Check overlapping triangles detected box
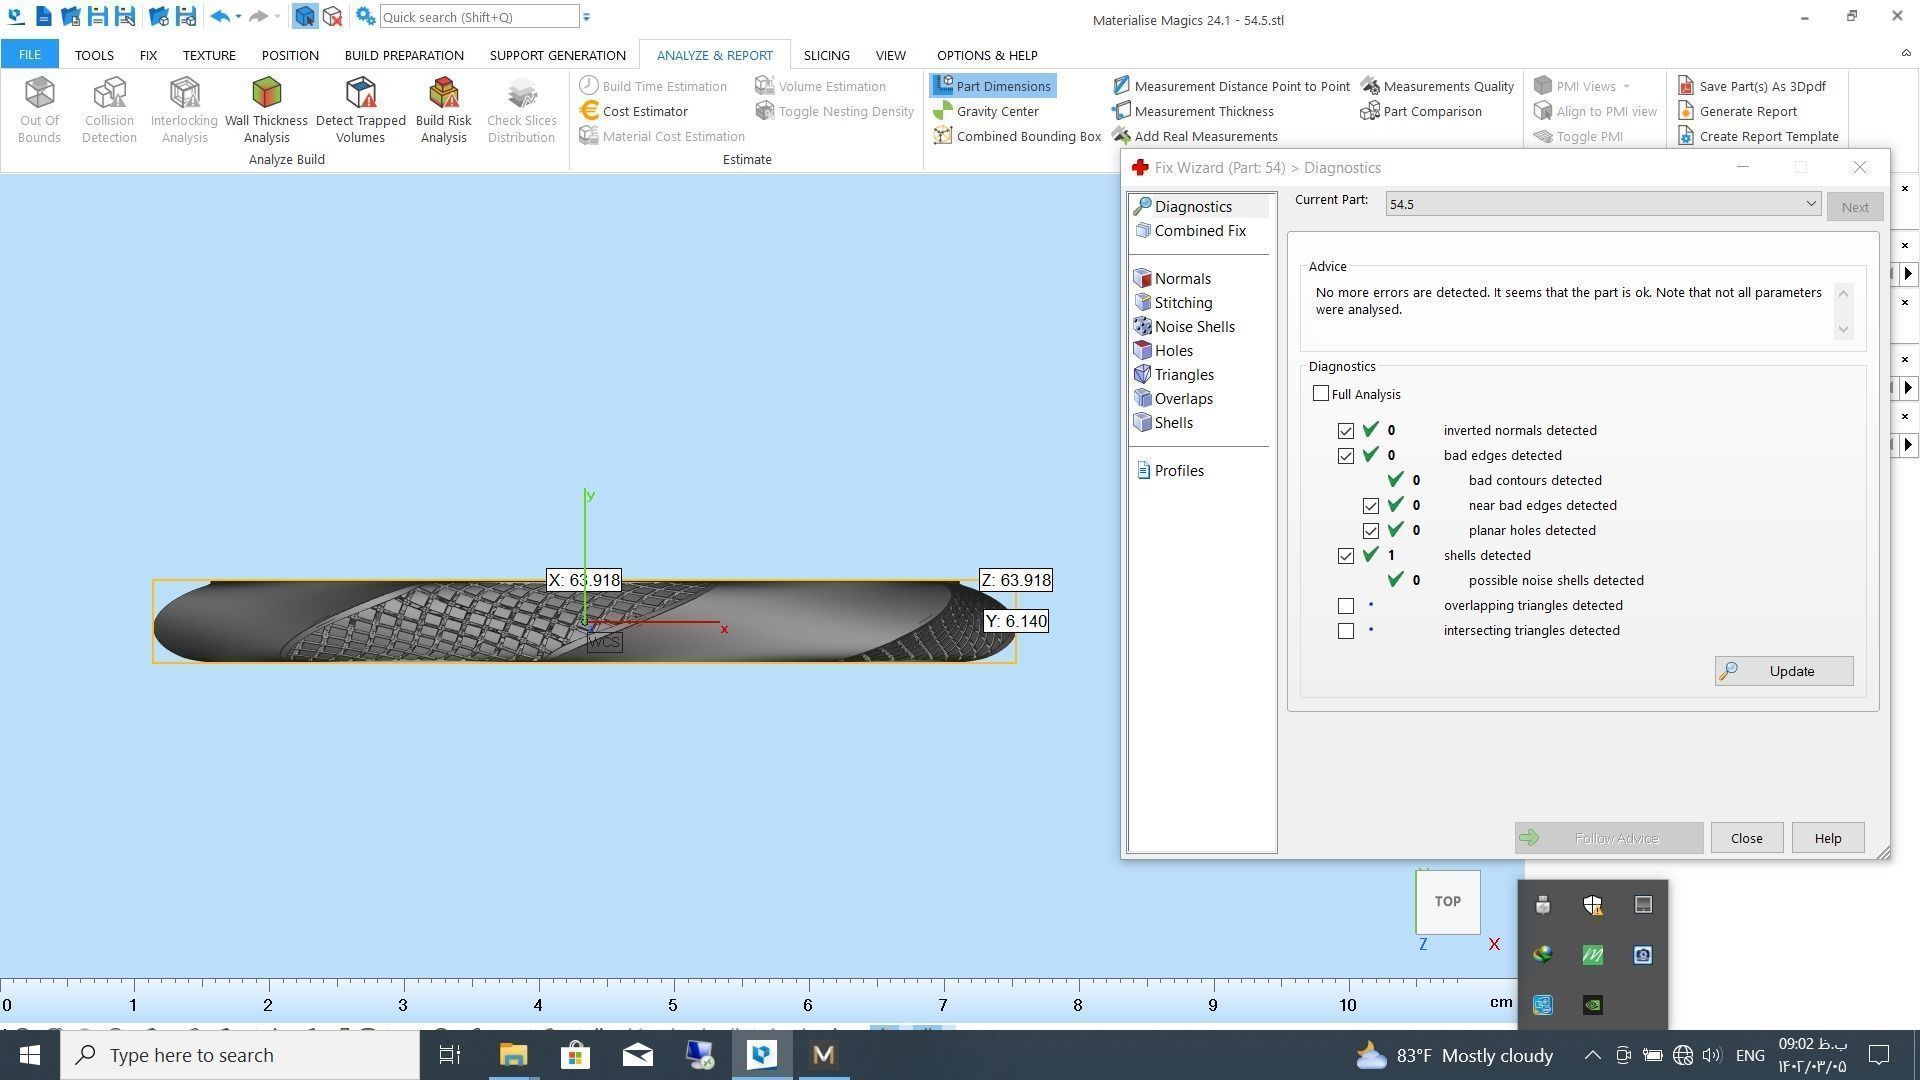 click(x=1346, y=606)
